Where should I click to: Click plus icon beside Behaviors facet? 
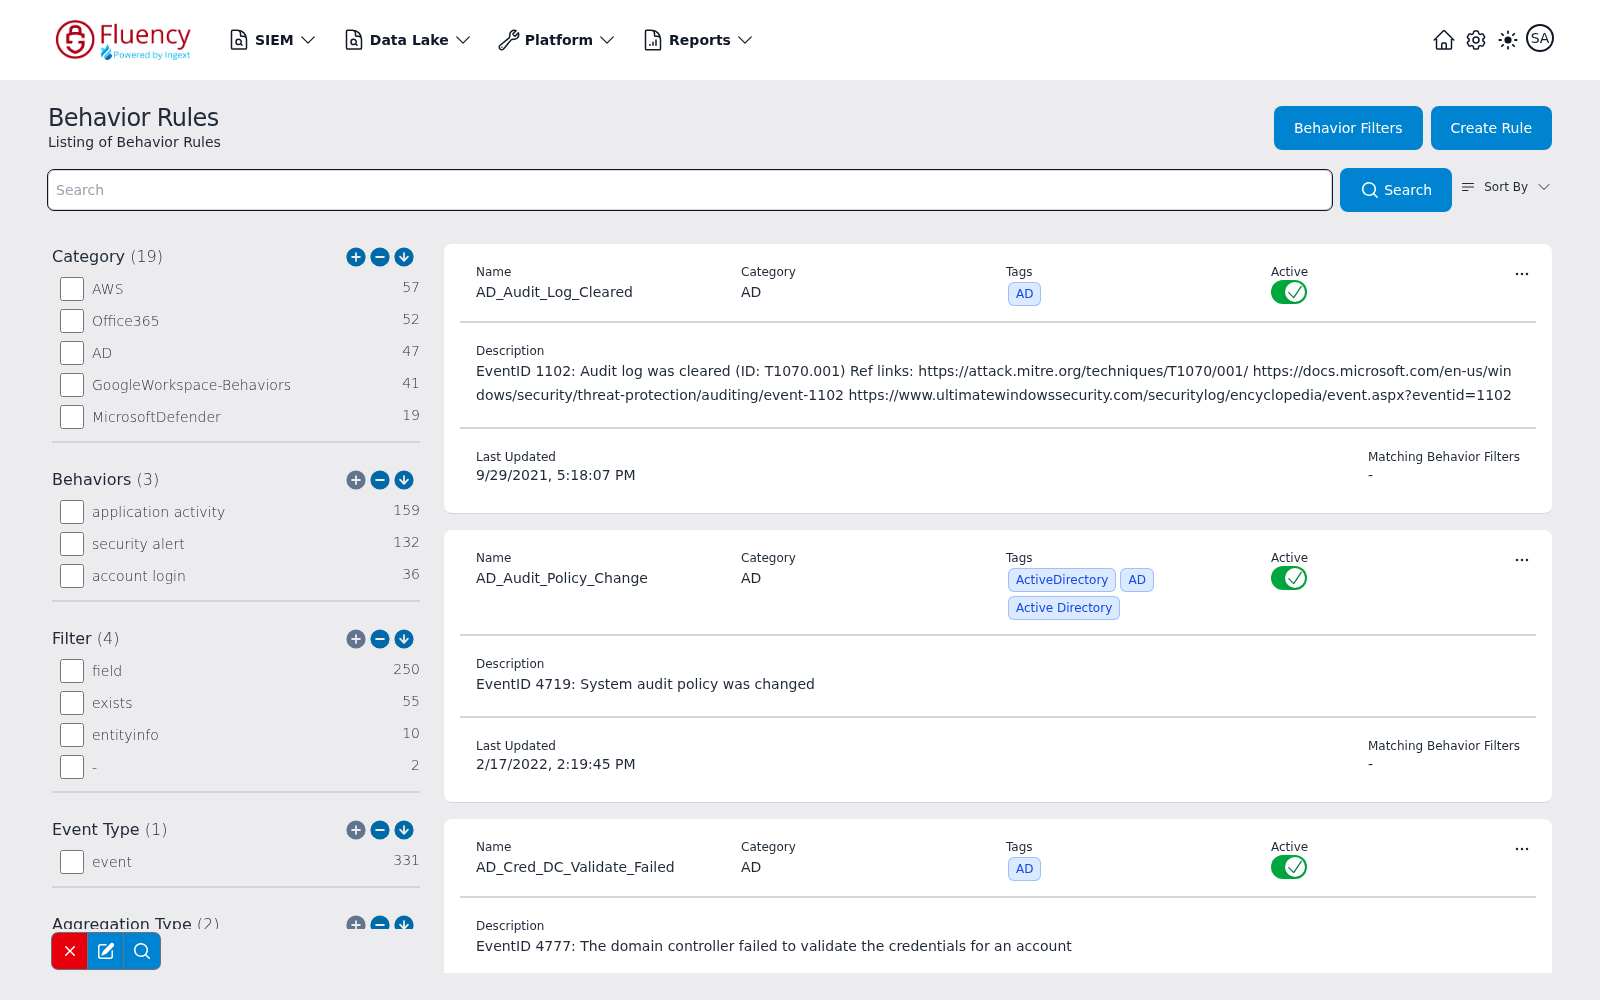click(x=356, y=480)
